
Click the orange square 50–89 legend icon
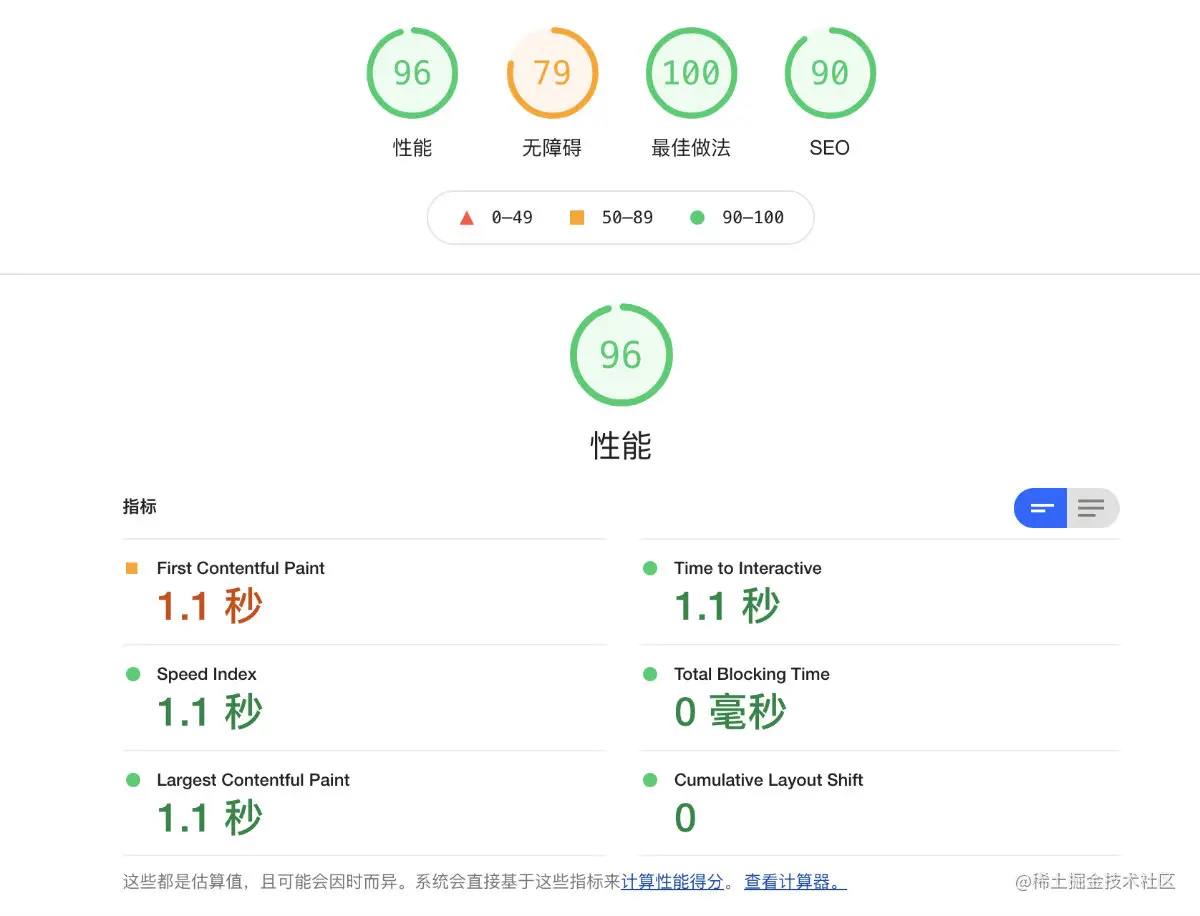point(577,217)
